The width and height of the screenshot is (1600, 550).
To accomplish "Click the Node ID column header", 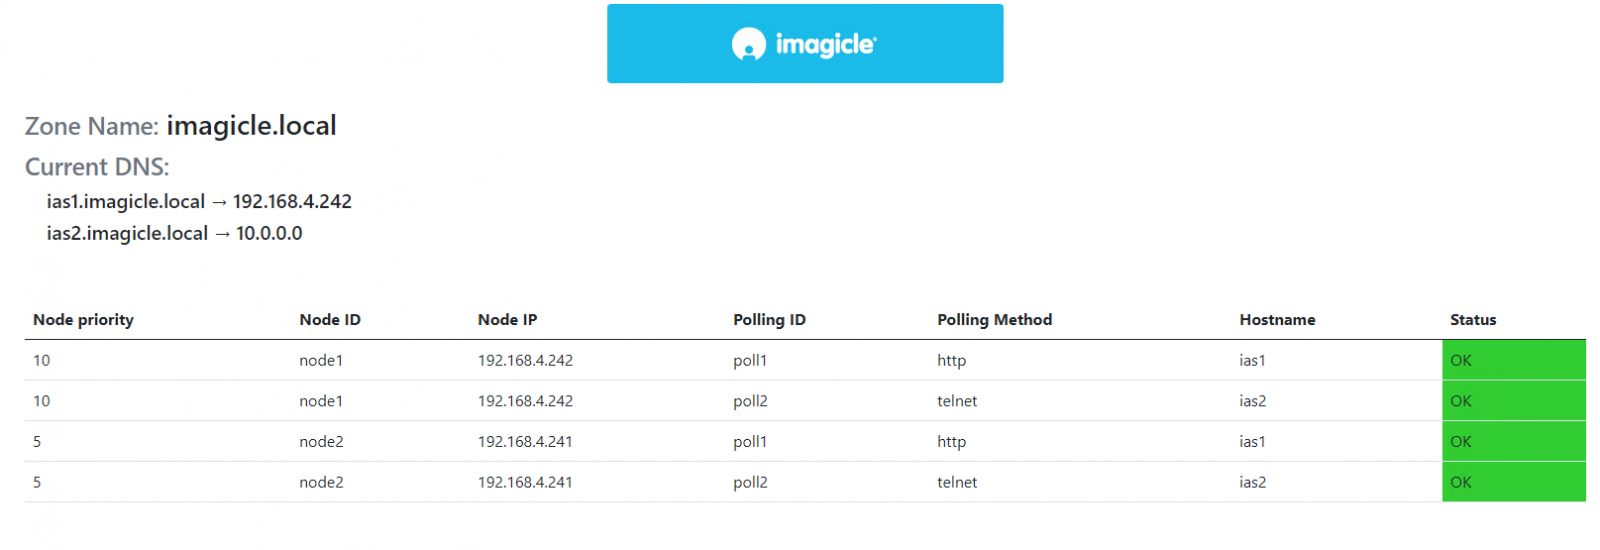I will (330, 320).
